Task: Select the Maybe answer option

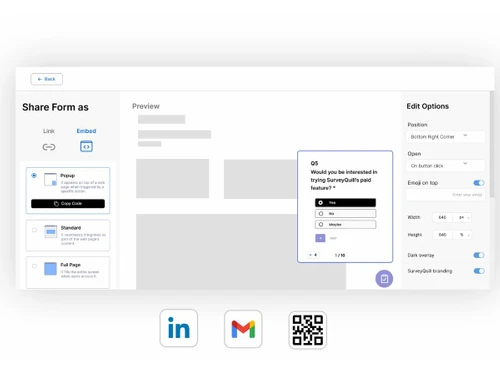Action: 345,225
